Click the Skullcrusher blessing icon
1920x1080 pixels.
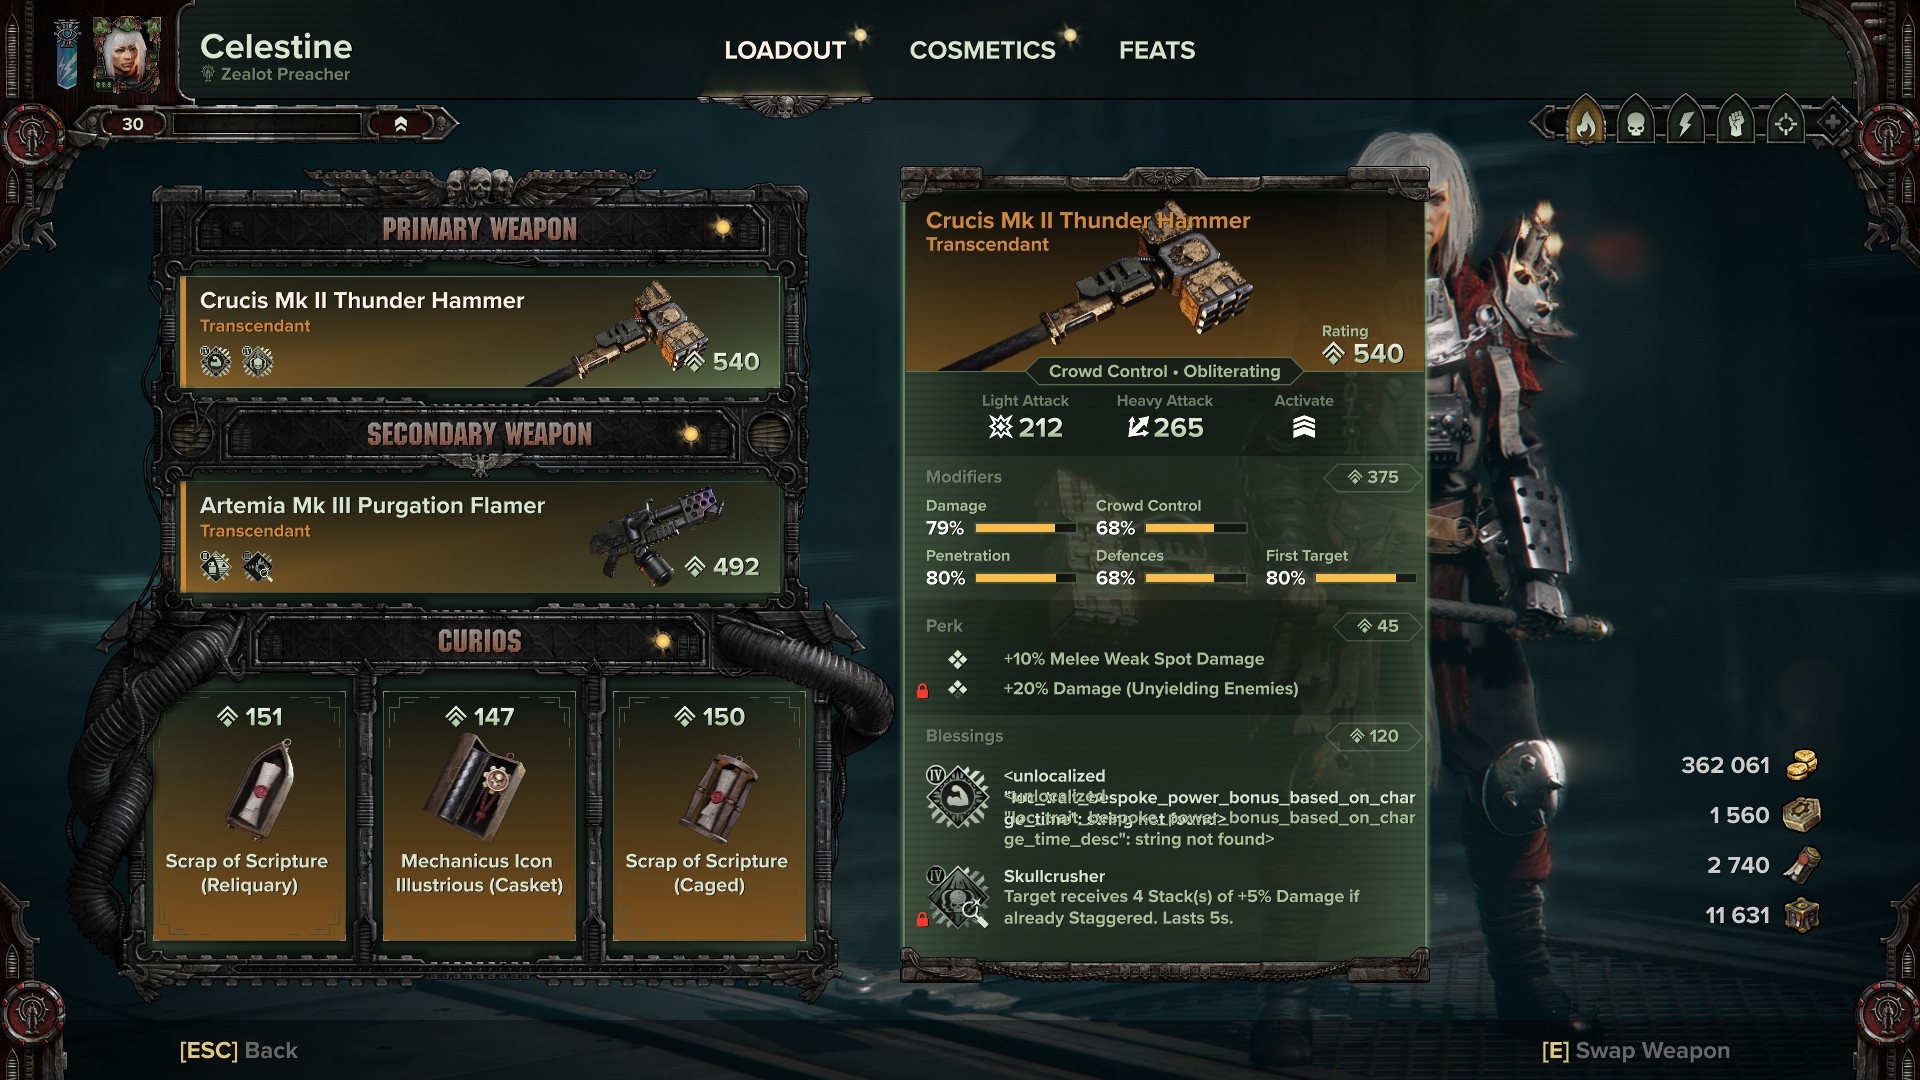(x=958, y=896)
